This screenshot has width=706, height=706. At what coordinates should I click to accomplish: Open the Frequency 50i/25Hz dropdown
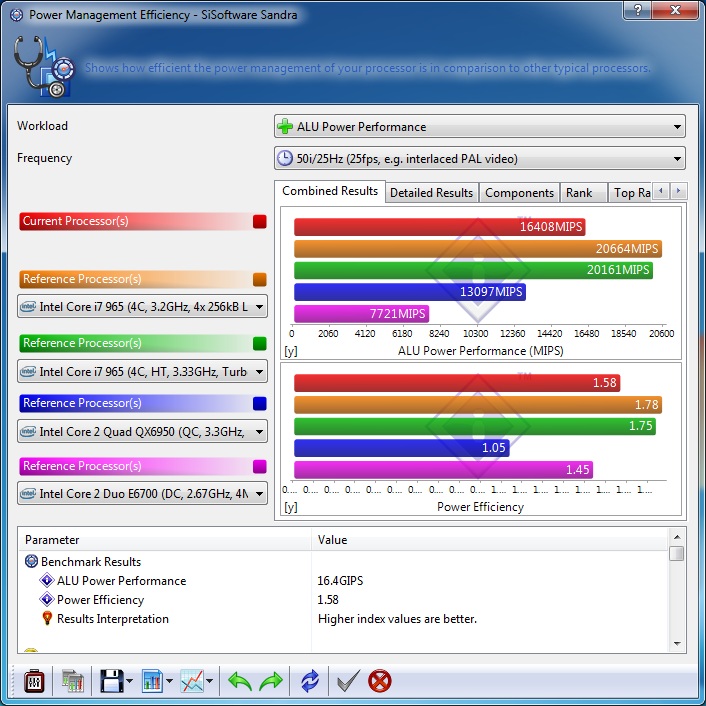(480, 158)
